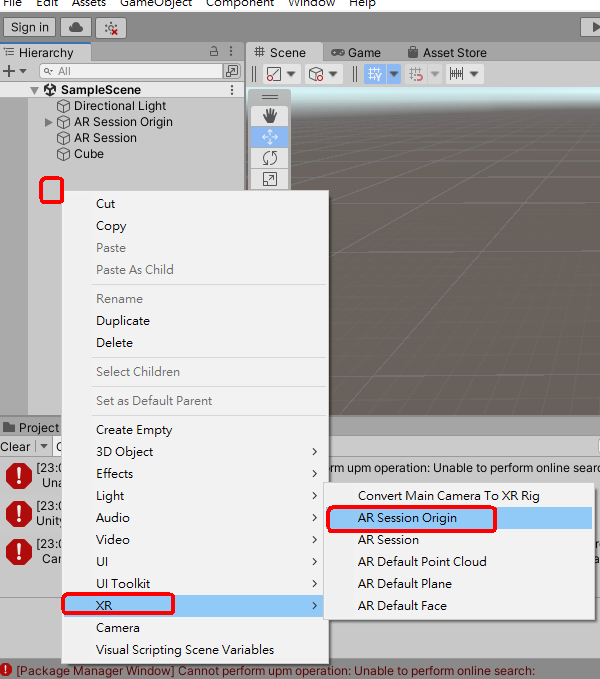Select Visual Scripting Scene Variables
The height and width of the screenshot is (679, 600).
(195, 650)
